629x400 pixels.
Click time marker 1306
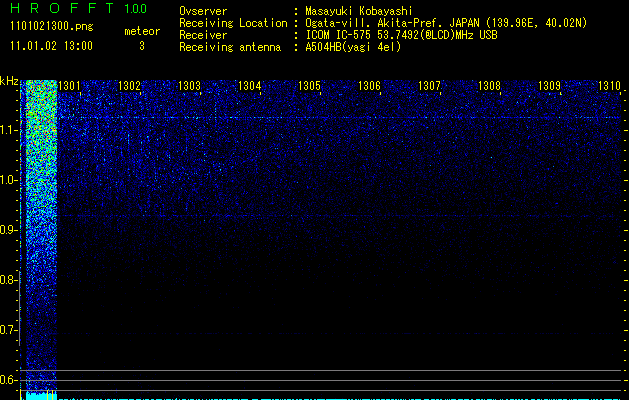[369, 86]
